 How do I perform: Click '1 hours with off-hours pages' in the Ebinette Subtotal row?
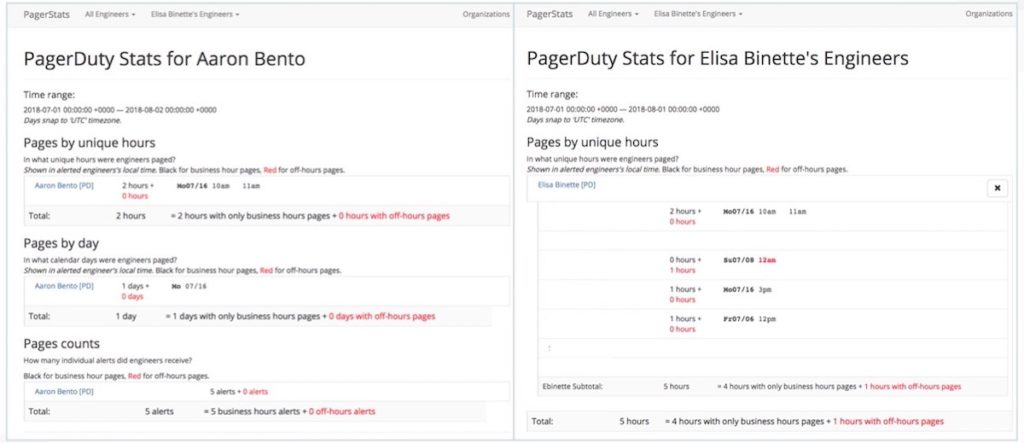(x=912, y=387)
